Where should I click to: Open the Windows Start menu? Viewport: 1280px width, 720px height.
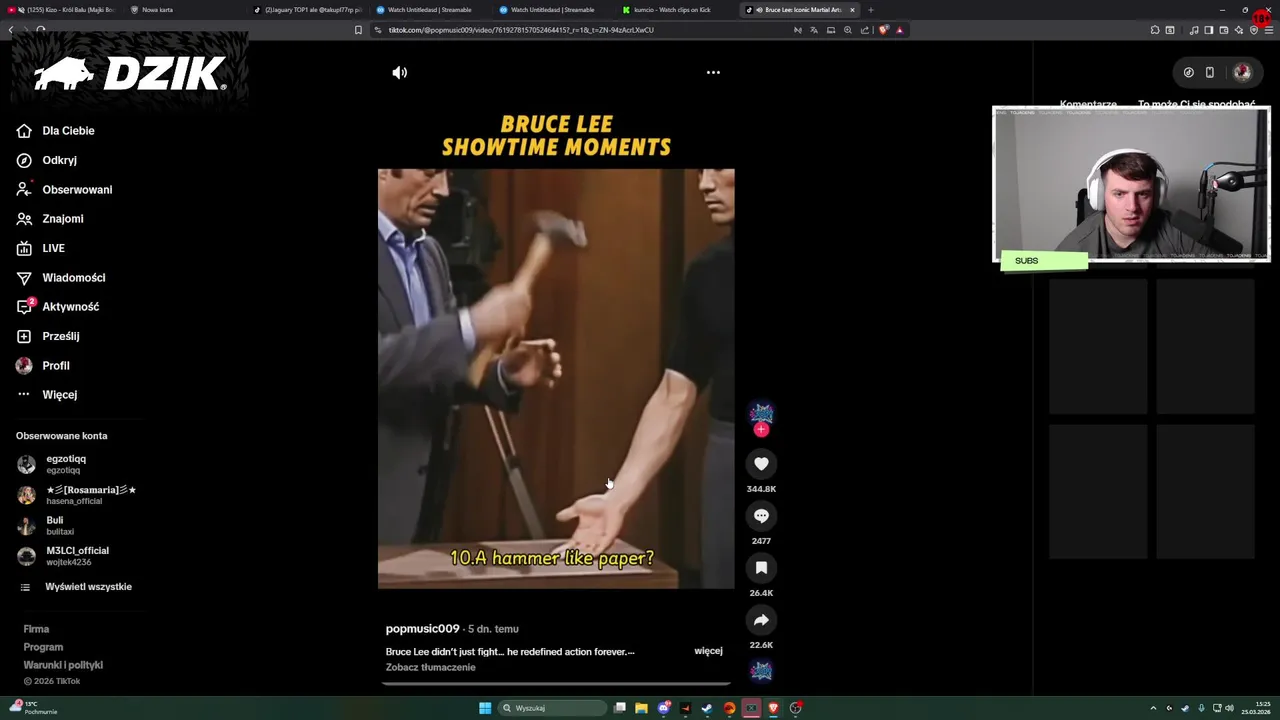coord(485,708)
